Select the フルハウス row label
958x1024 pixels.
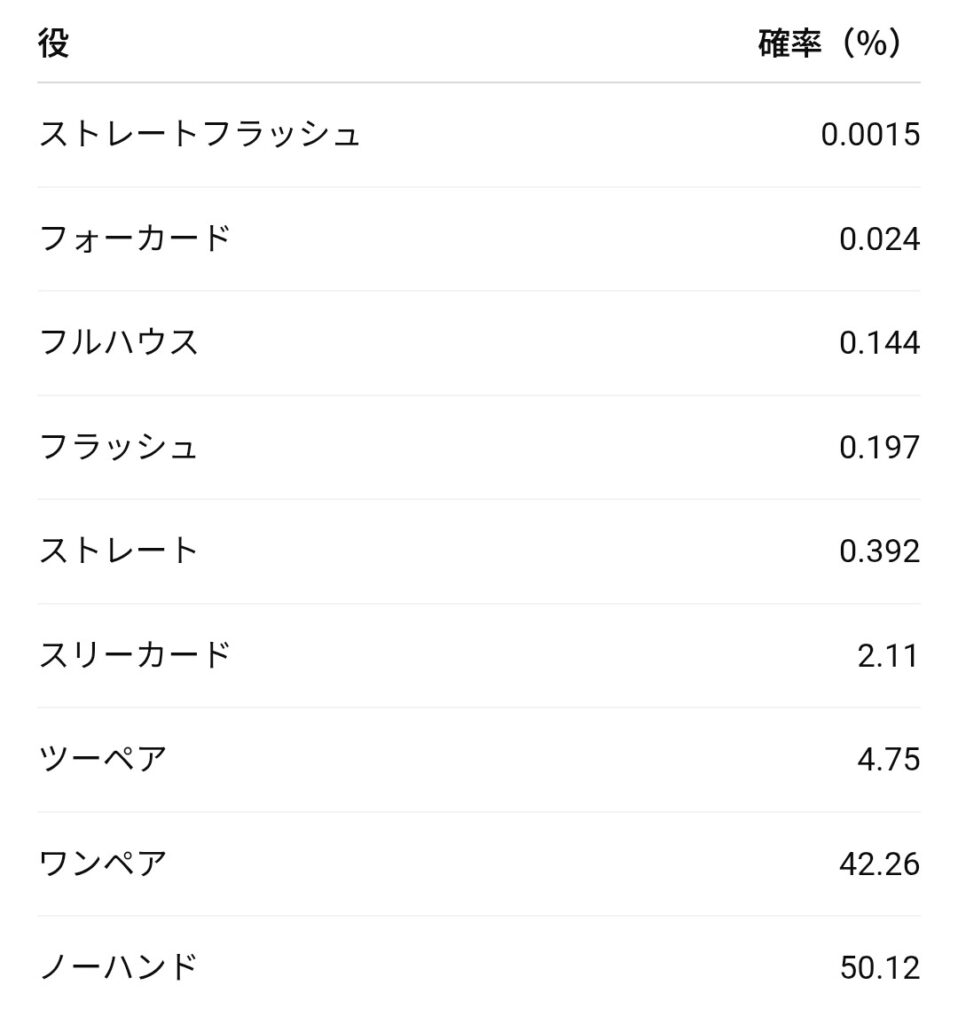pyautogui.click(x=119, y=342)
